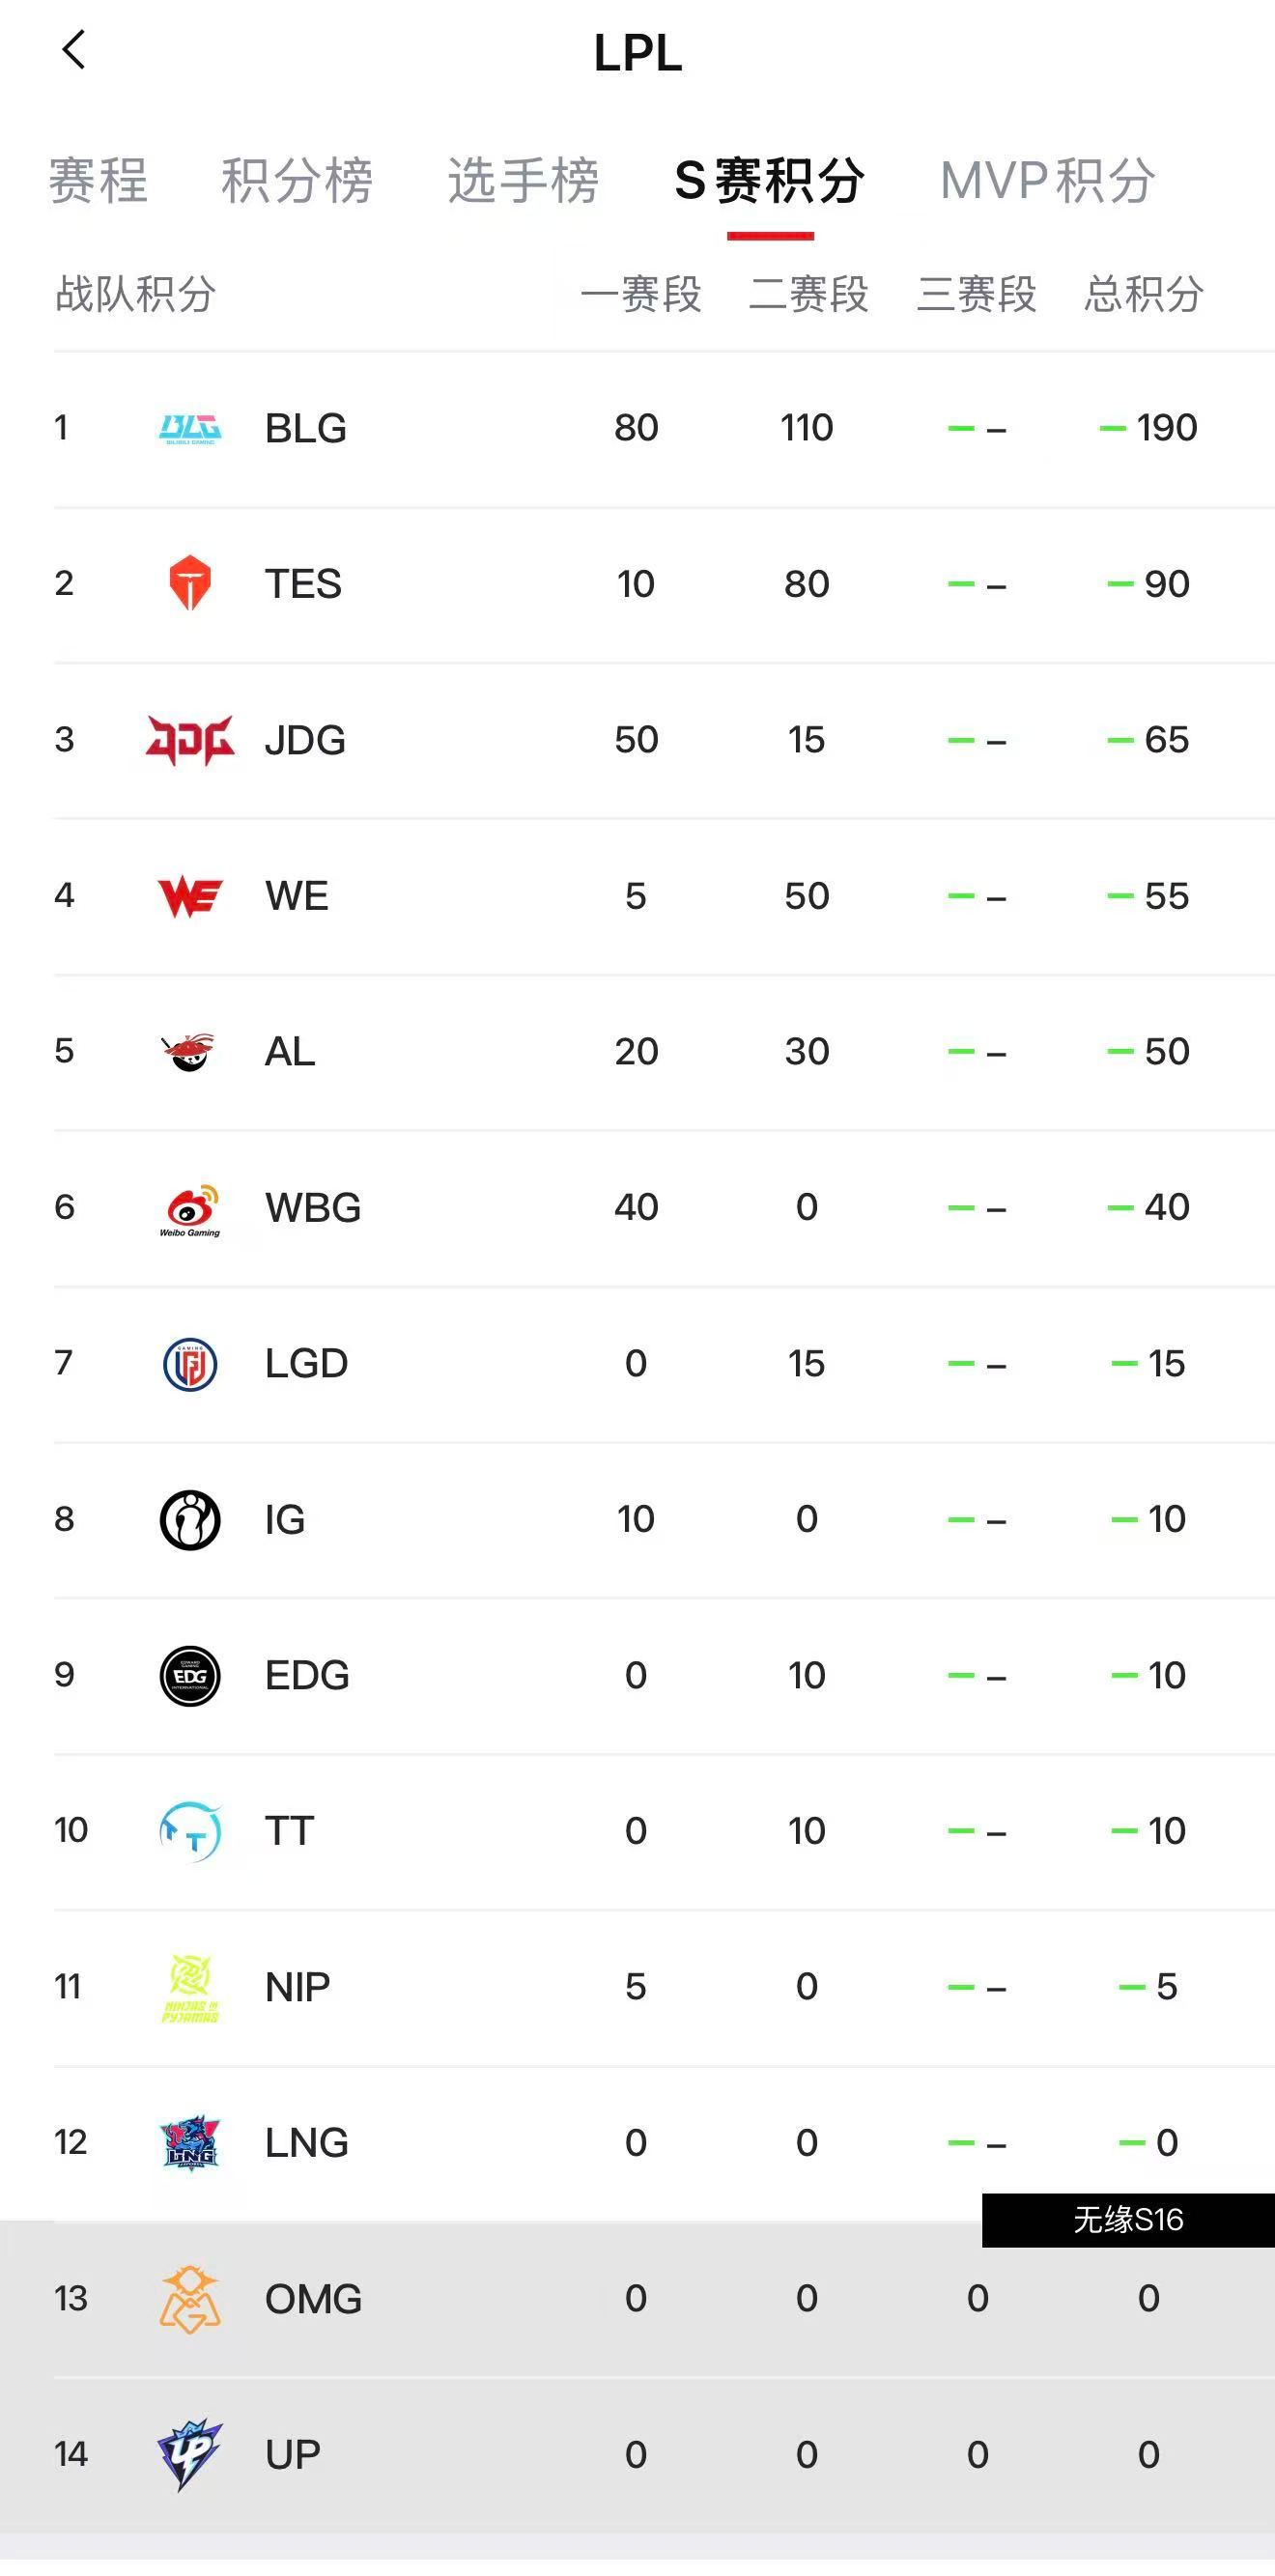The image size is (1275, 2576).
Task: Tap the Weibo Gaming logo
Action: tap(190, 1210)
